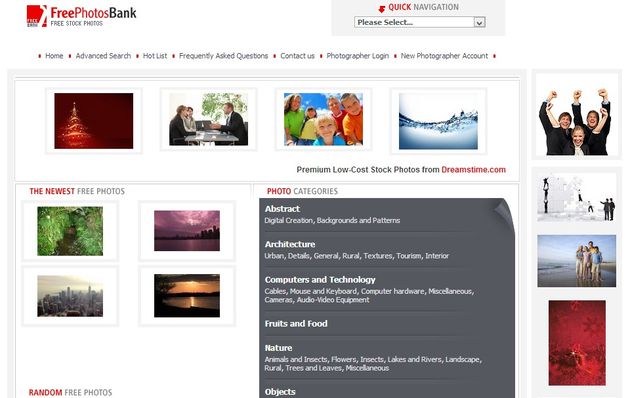Go to the Home menu link

coord(54,56)
